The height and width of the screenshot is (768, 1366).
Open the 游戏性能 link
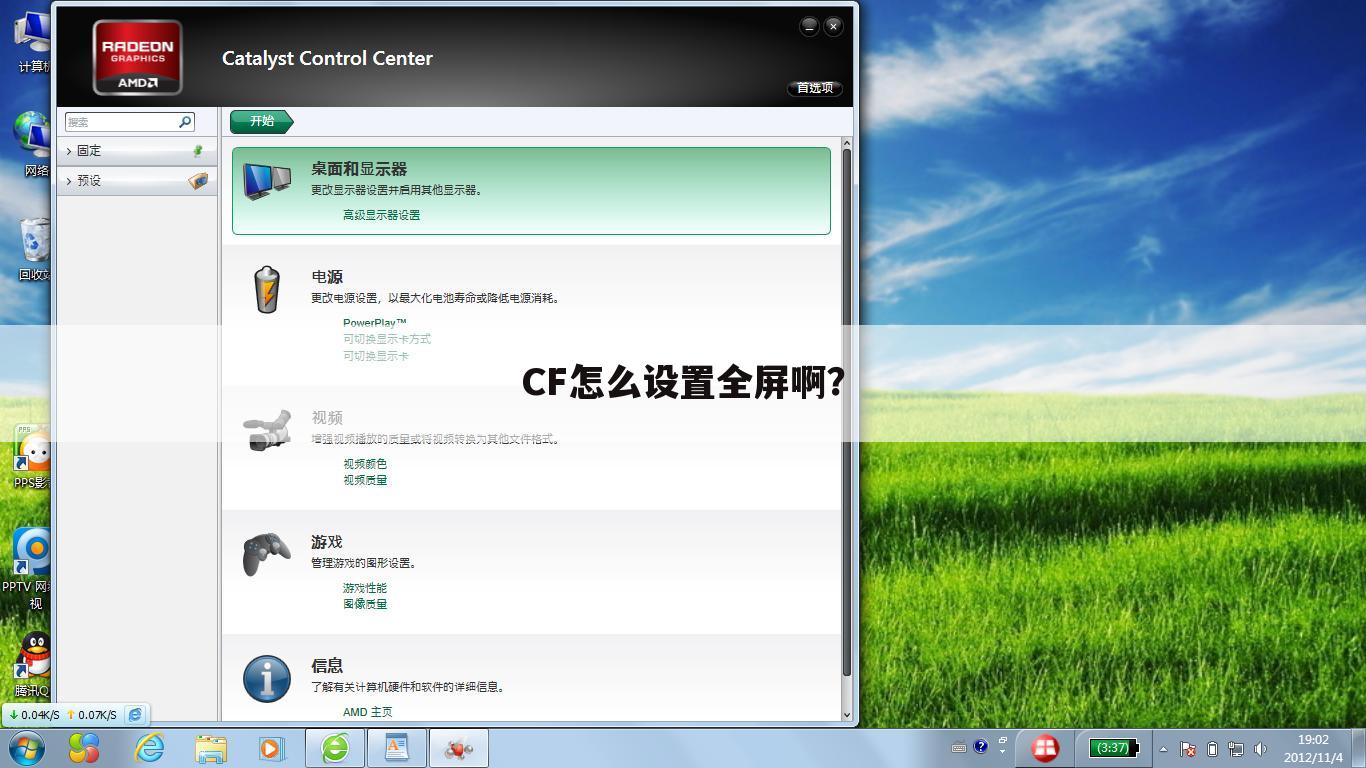coord(365,588)
